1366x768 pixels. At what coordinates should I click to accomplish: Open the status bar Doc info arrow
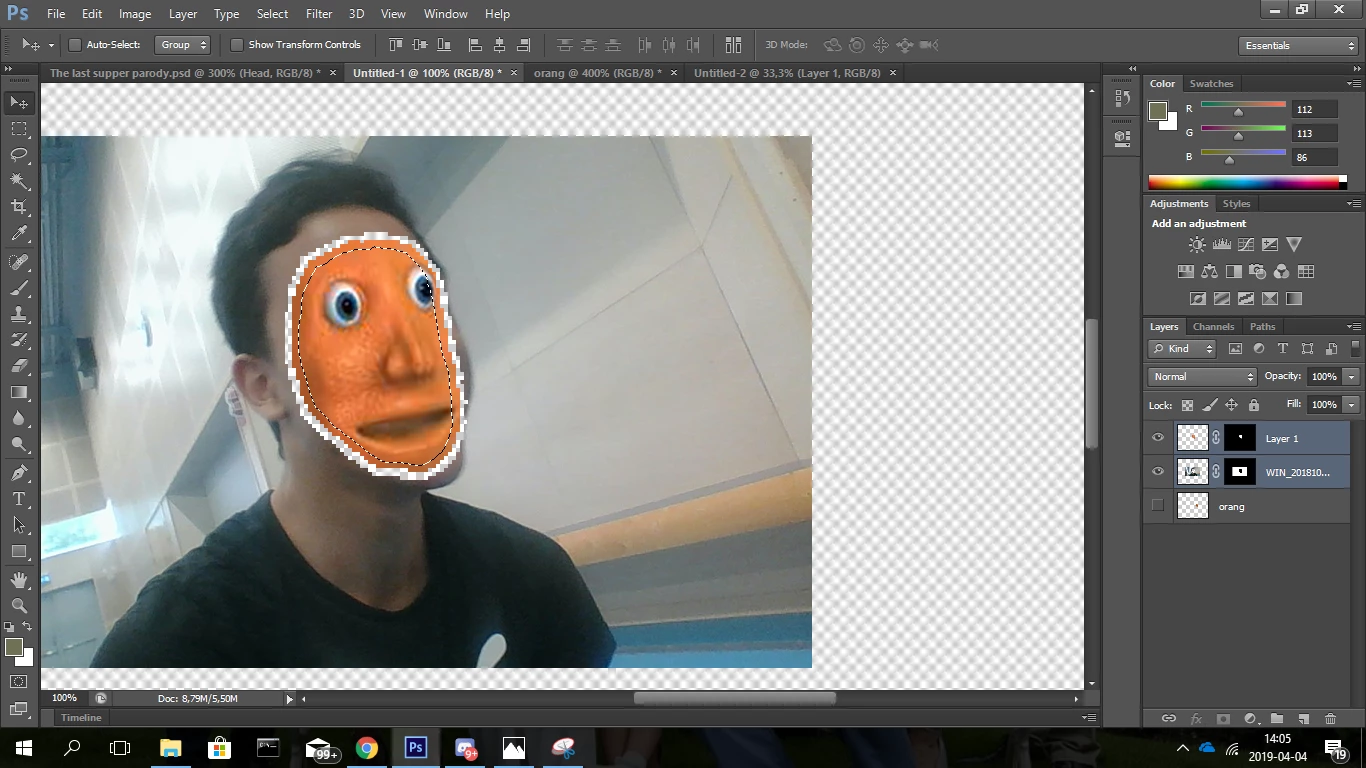tap(290, 699)
